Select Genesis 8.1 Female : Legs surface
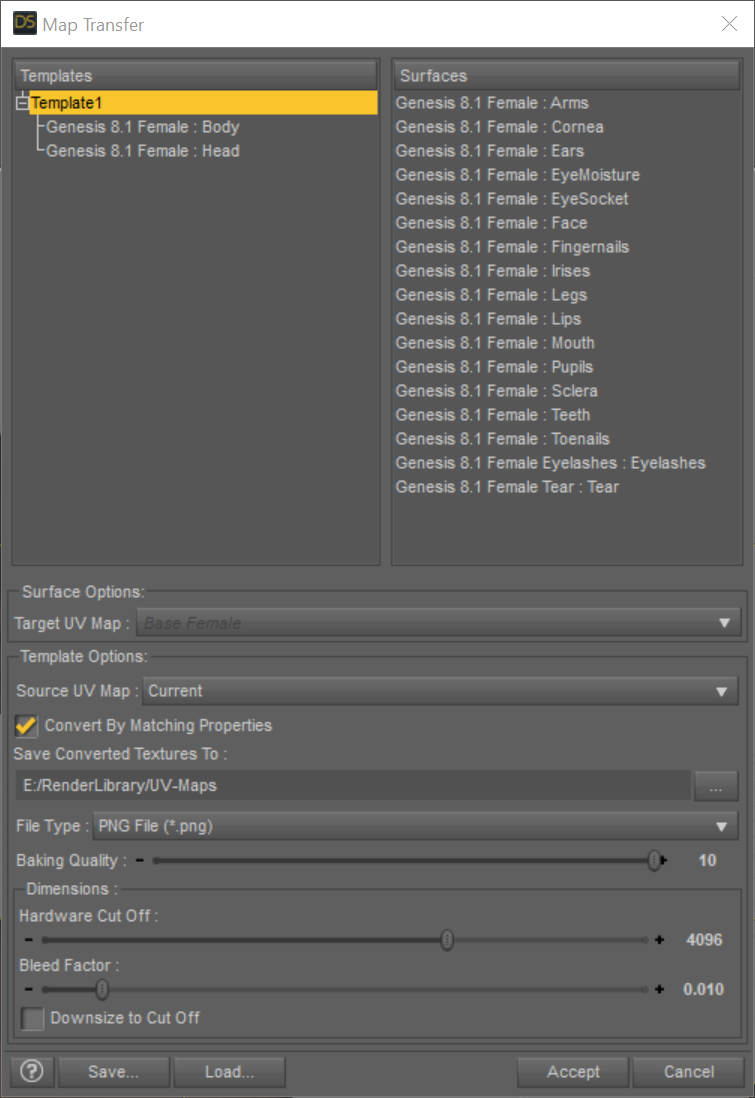The width and height of the screenshot is (755, 1098). click(x=491, y=295)
